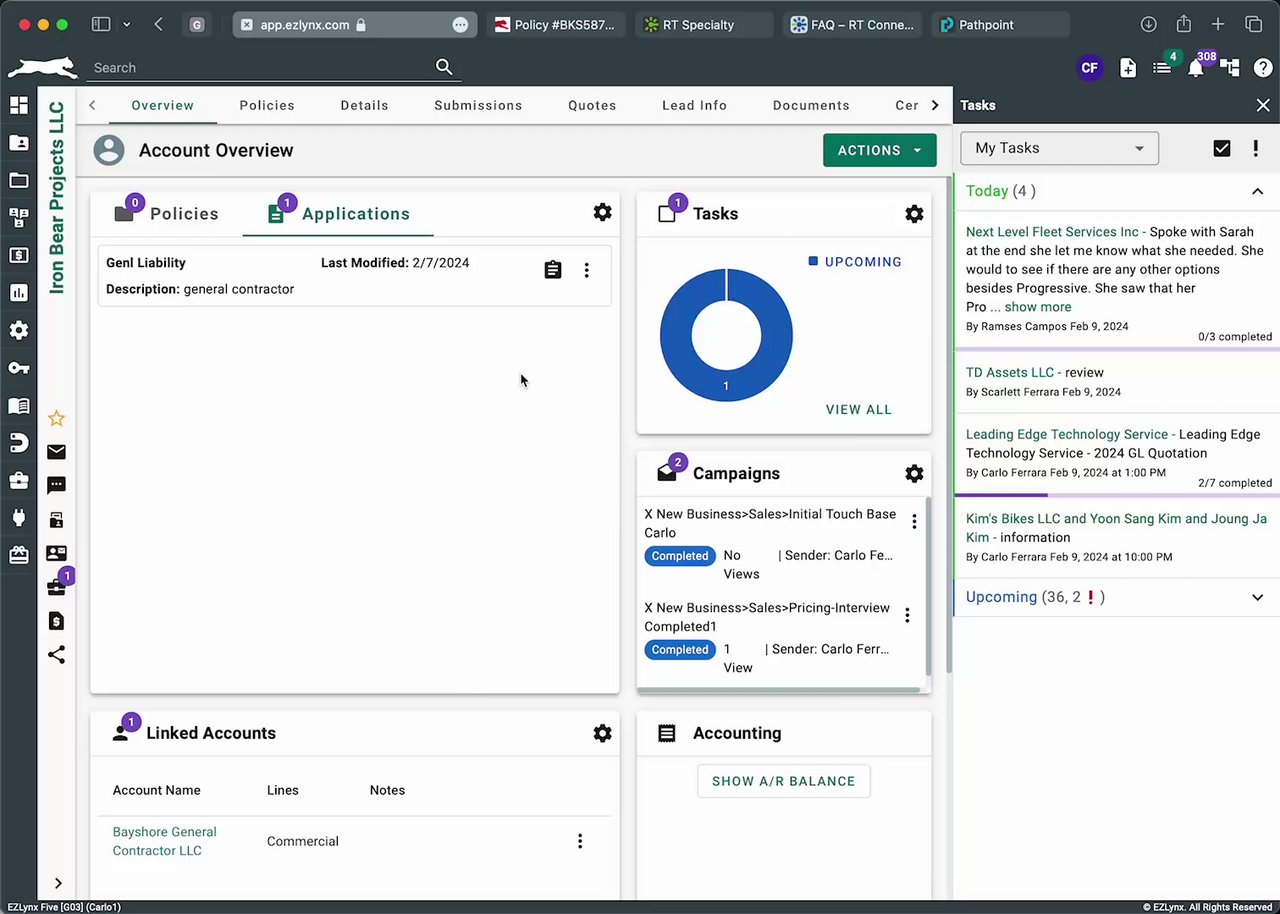The image size is (1280, 914).
Task: Toggle the UPCOMING legend in Tasks chart
Action: coord(855,262)
